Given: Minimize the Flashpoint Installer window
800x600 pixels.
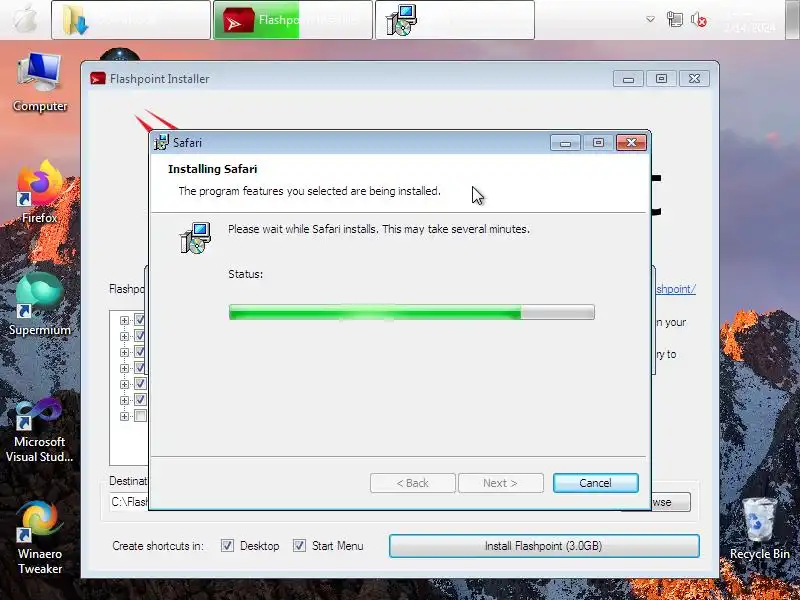Looking at the screenshot, I should (628, 79).
